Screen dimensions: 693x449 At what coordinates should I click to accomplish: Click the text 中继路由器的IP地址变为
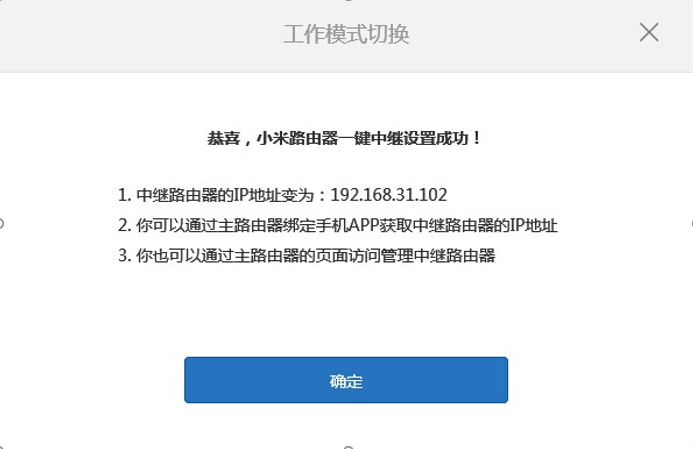pyautogui.click(x=225, y=195)
